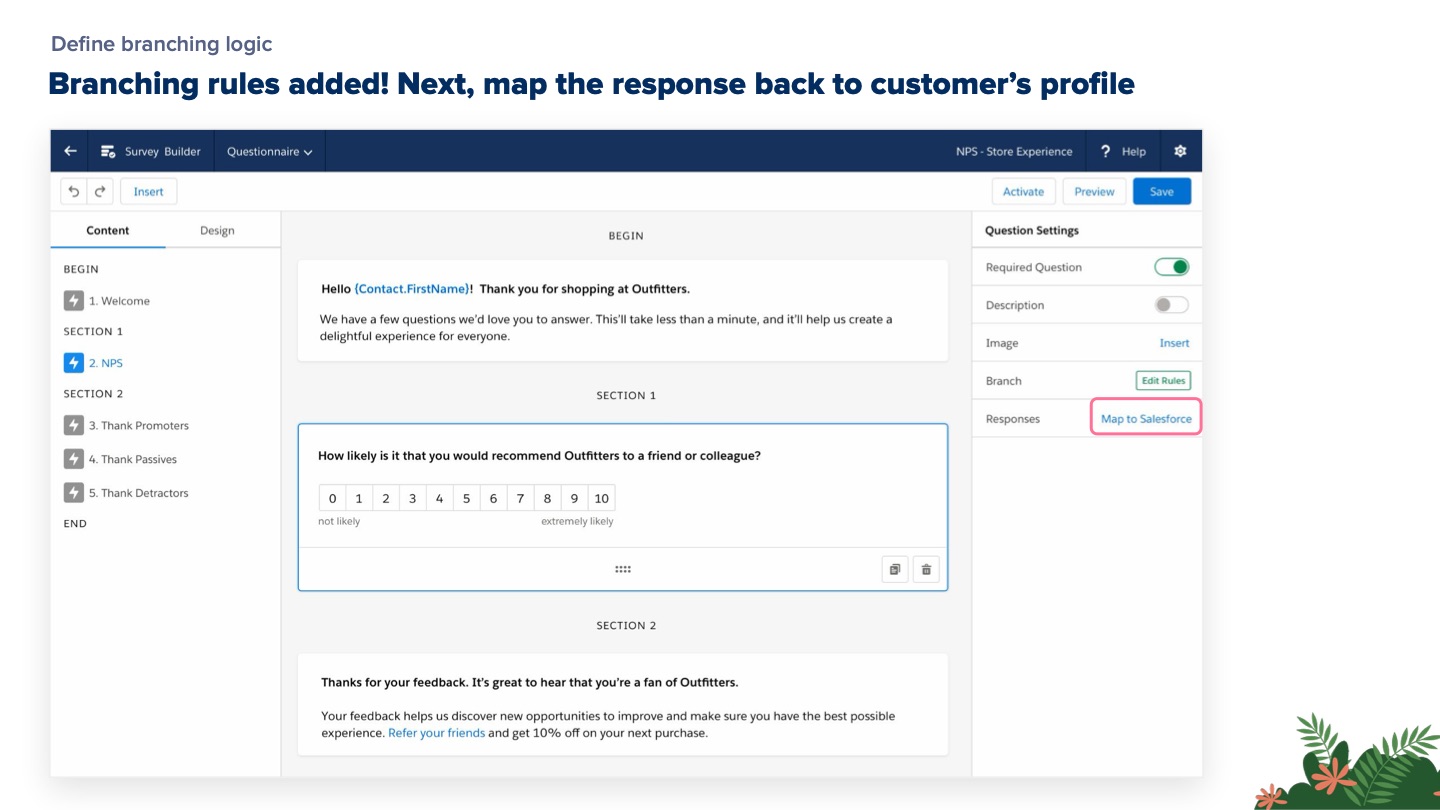The height and width of the screenshot is (810, 1440).
Task: Click the Help label in header
Action: coord(1133,152)
